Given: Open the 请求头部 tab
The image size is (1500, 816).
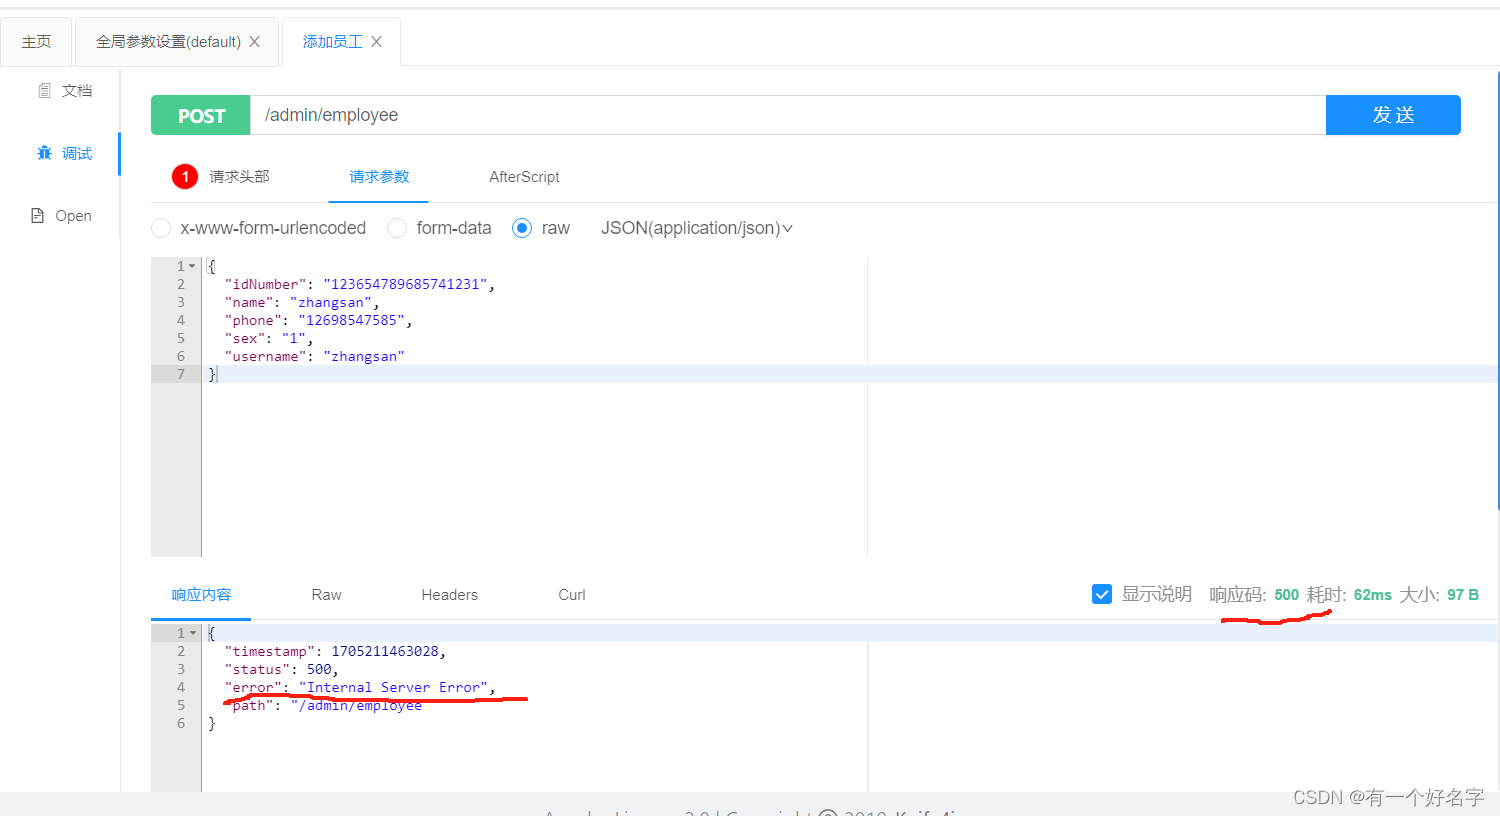Looking at the screenshot, I should click(239, 177).
